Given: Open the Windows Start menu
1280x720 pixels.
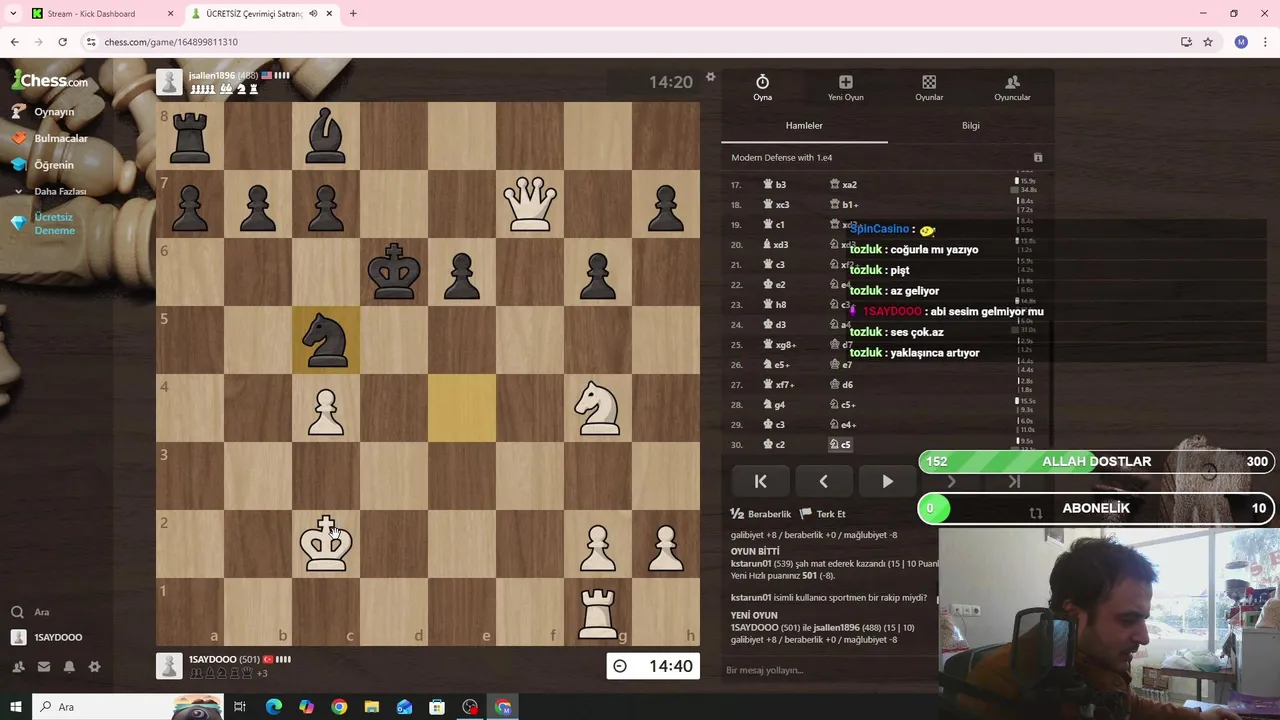Looking at the screenshot, I should (x=16, y=707).
